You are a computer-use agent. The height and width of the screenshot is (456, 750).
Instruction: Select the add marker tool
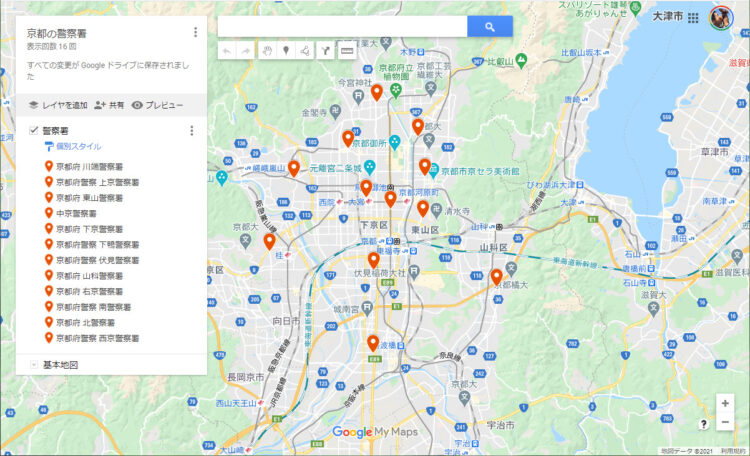tap(286, 51)
